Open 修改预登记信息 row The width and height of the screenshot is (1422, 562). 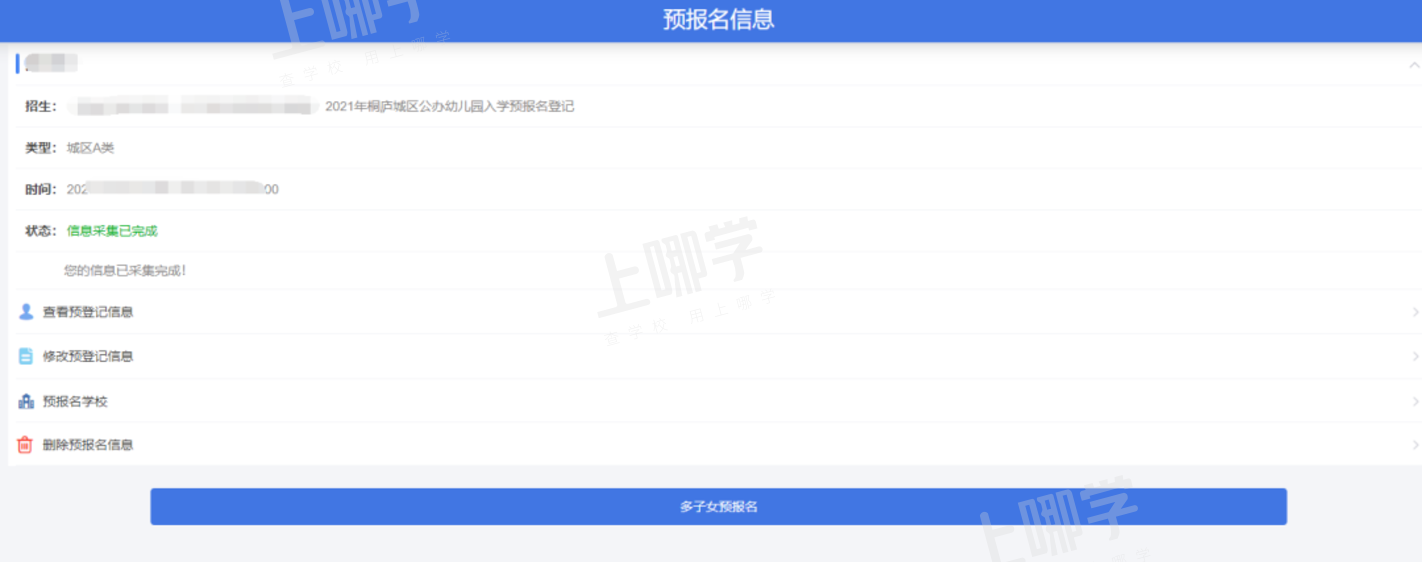coord(715,356)
